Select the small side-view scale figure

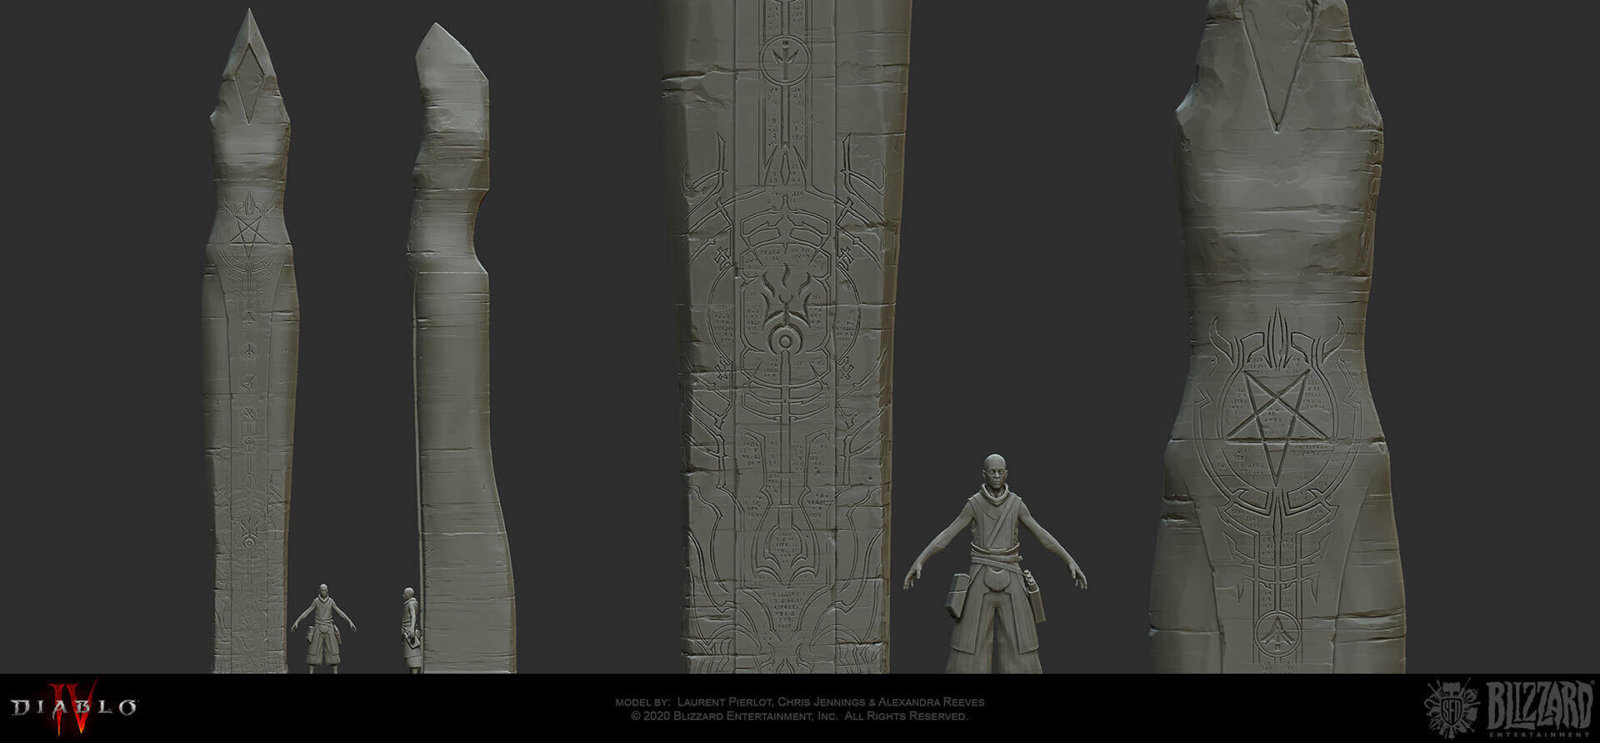click(409, 630)
